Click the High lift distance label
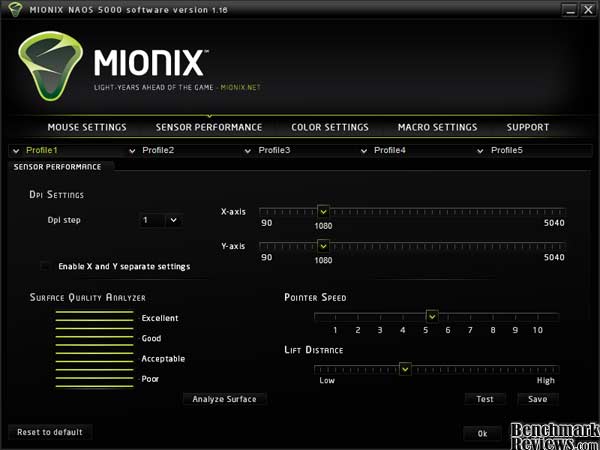This screenshot has width=600, height=450. click(x=546, y=381)
